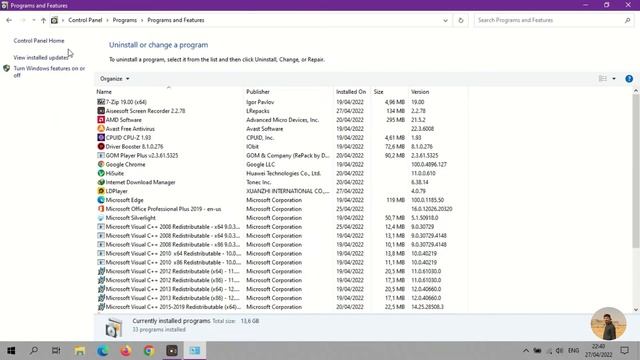This screenshot has width=640, height=360.
Task: Show hidden system tray icons
Action: 526,350
